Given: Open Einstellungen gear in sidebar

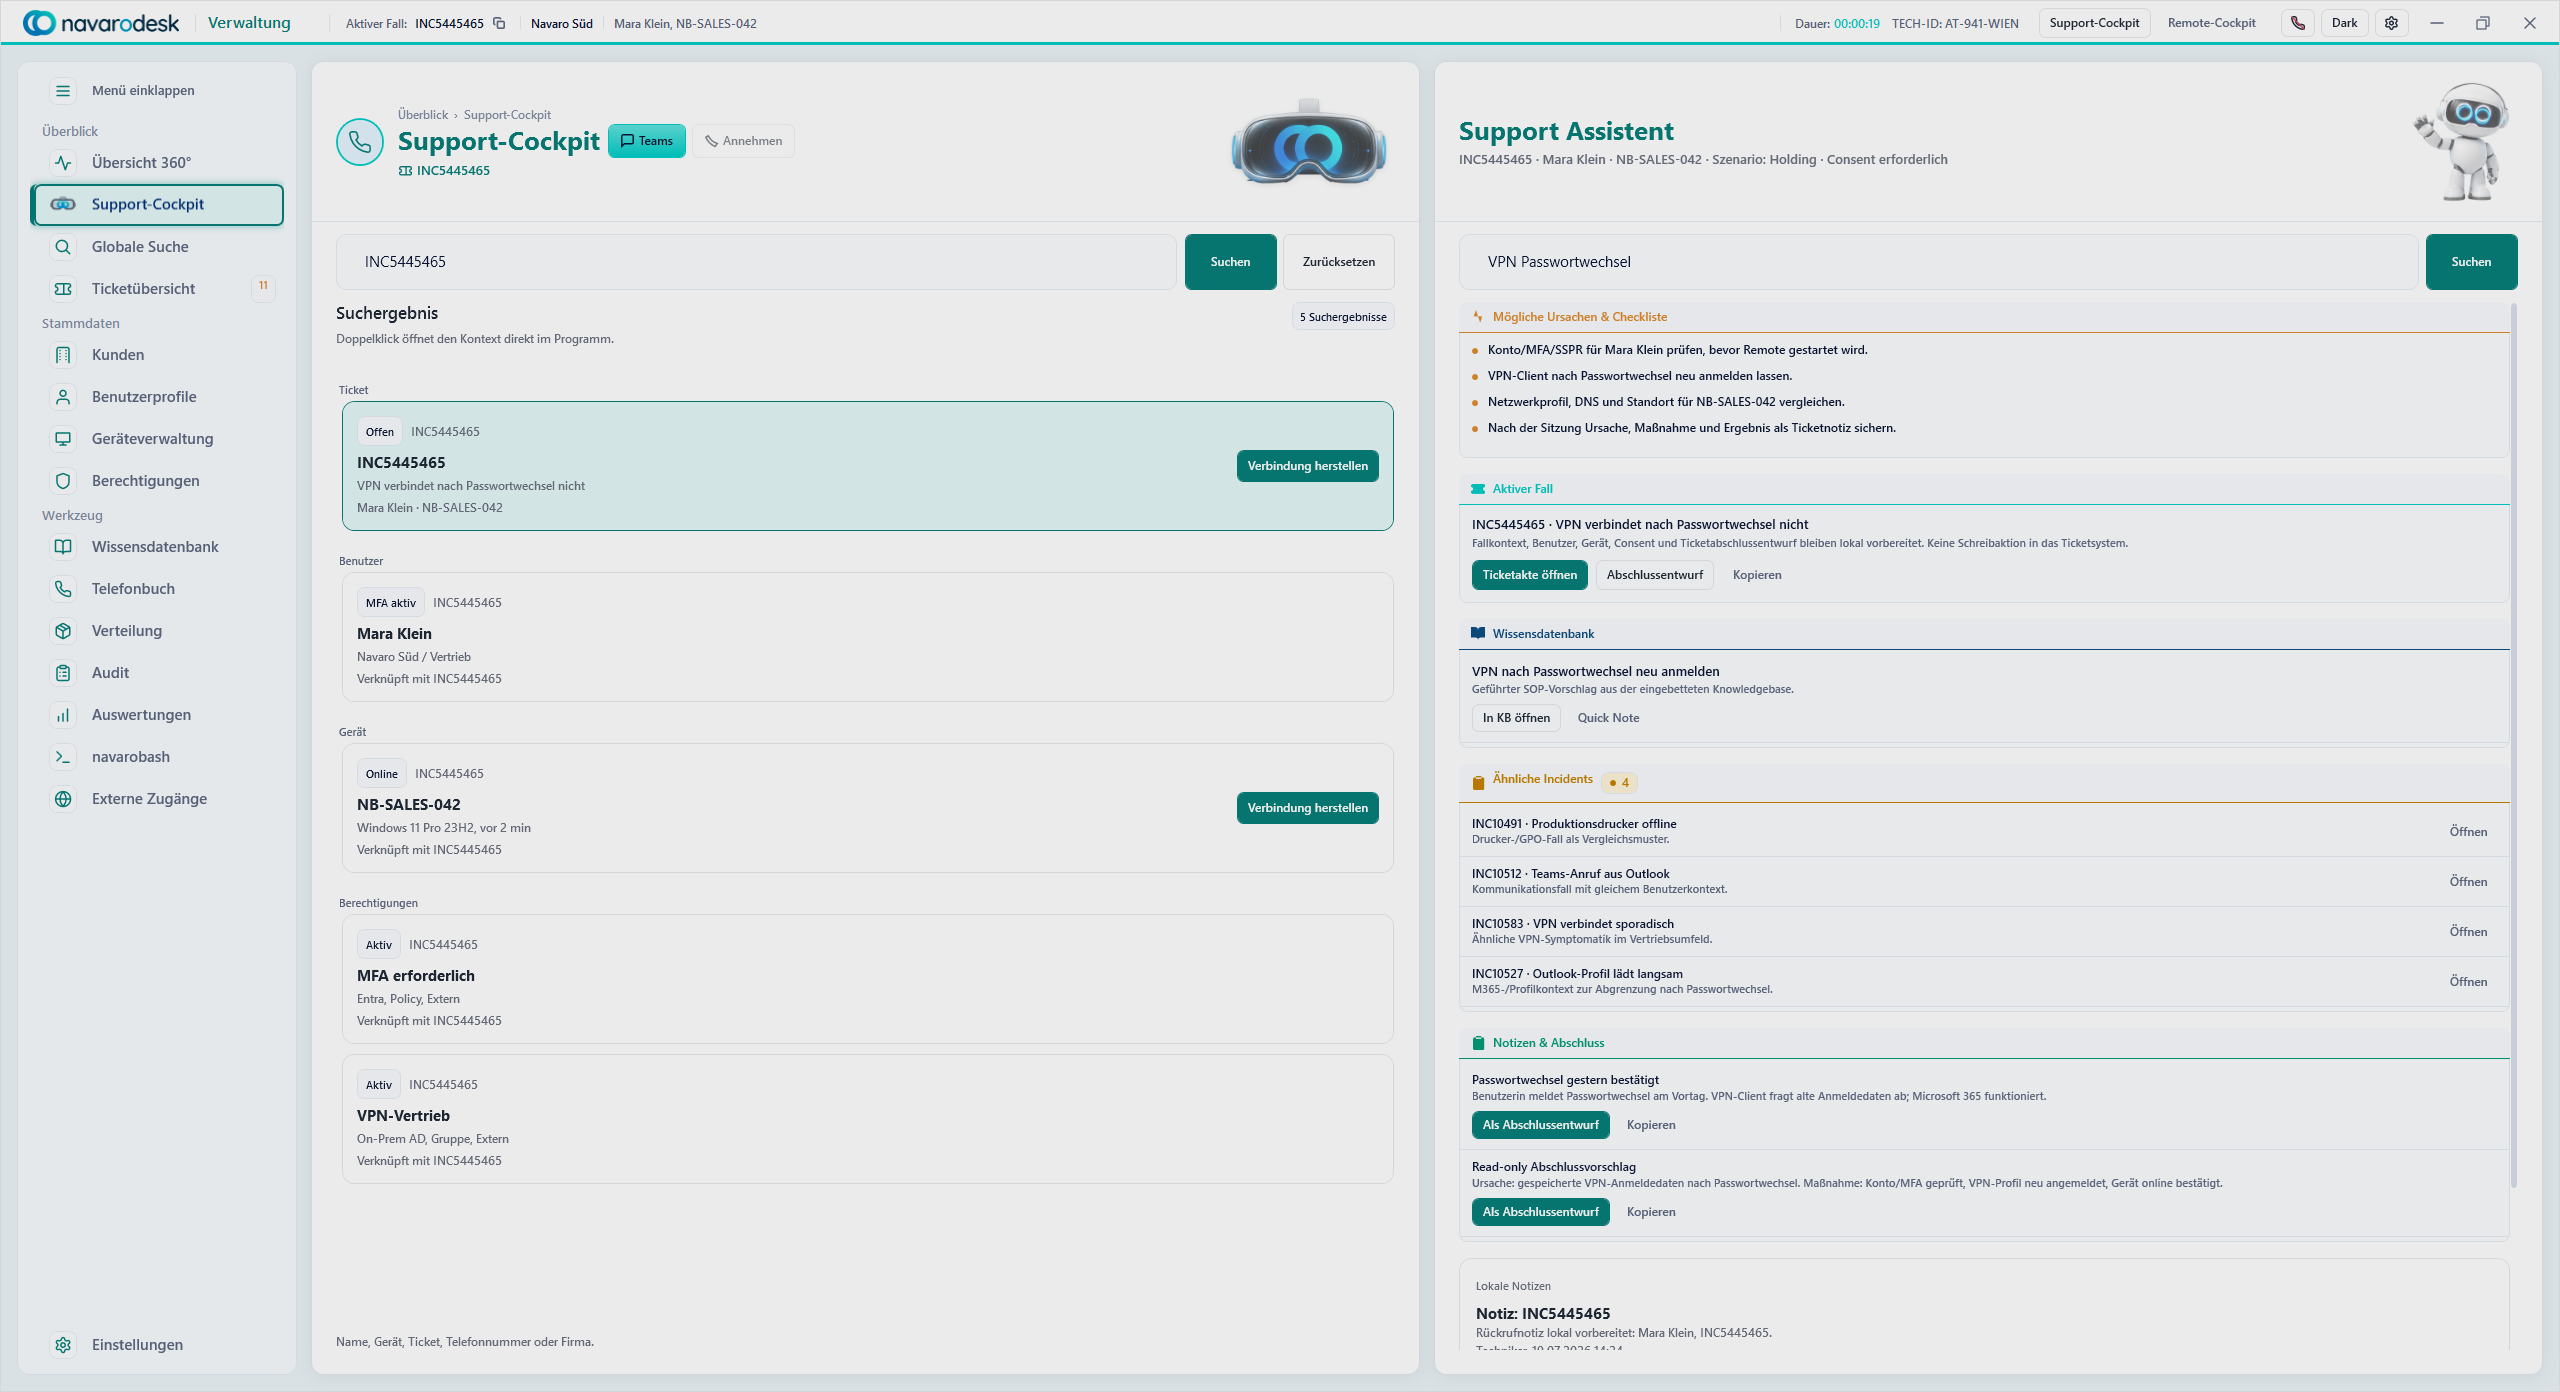Looking at the screenshot, I should (63, 1344).
